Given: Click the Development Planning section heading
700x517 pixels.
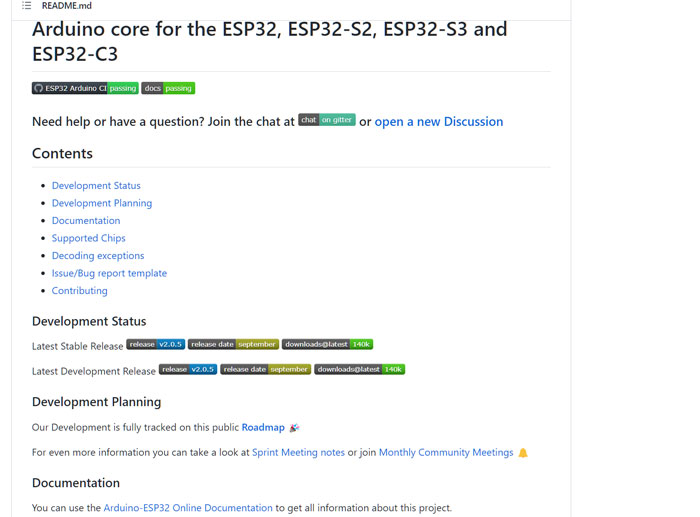Looking at the screenshot, I should 96,402.
